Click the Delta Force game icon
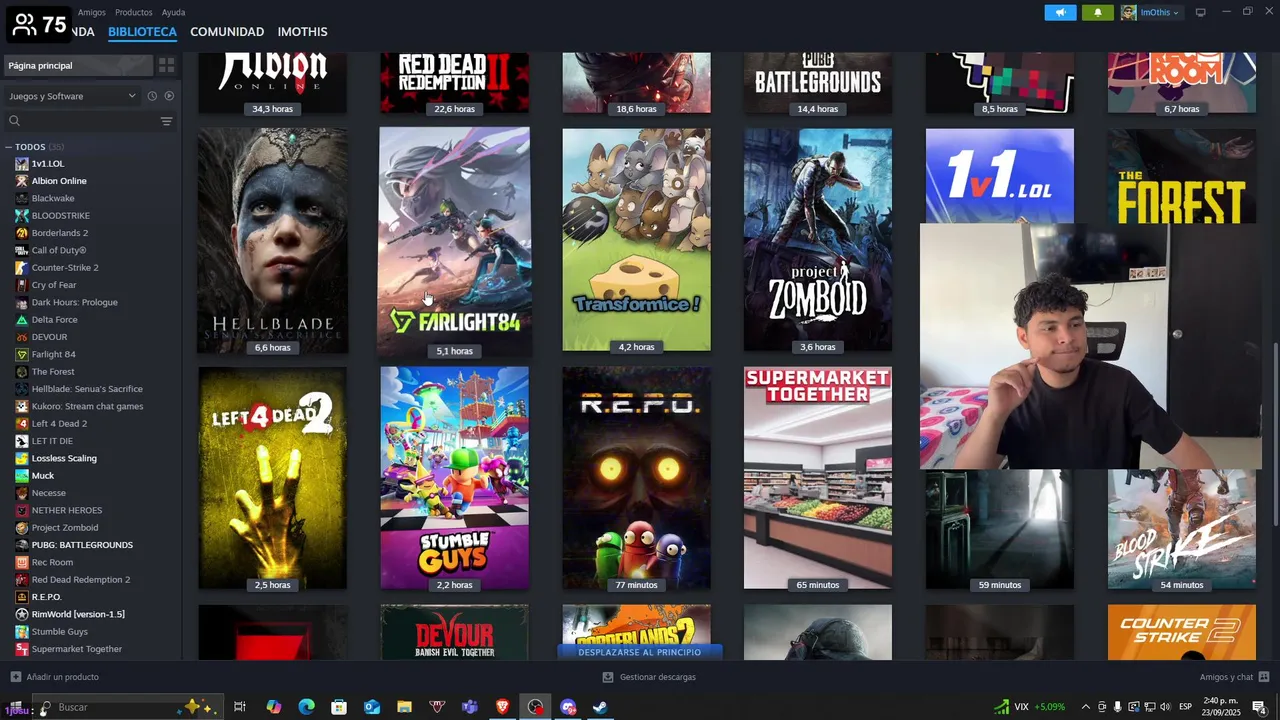The height and width of the screenshot is (720, 1280). [x=22, y=320]
